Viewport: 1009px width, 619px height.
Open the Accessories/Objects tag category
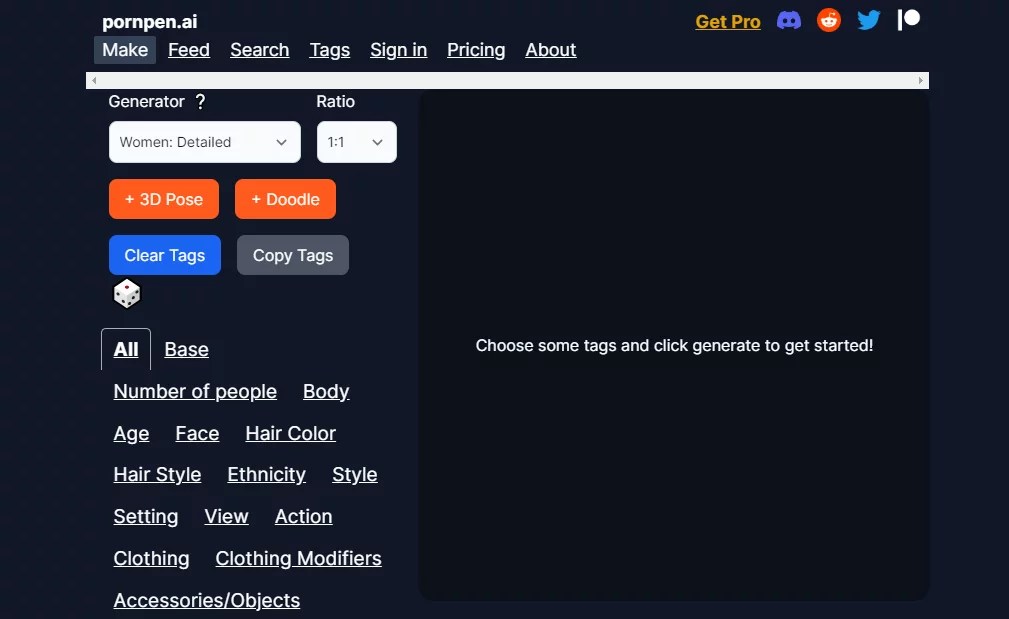click(x=207, y=600)
